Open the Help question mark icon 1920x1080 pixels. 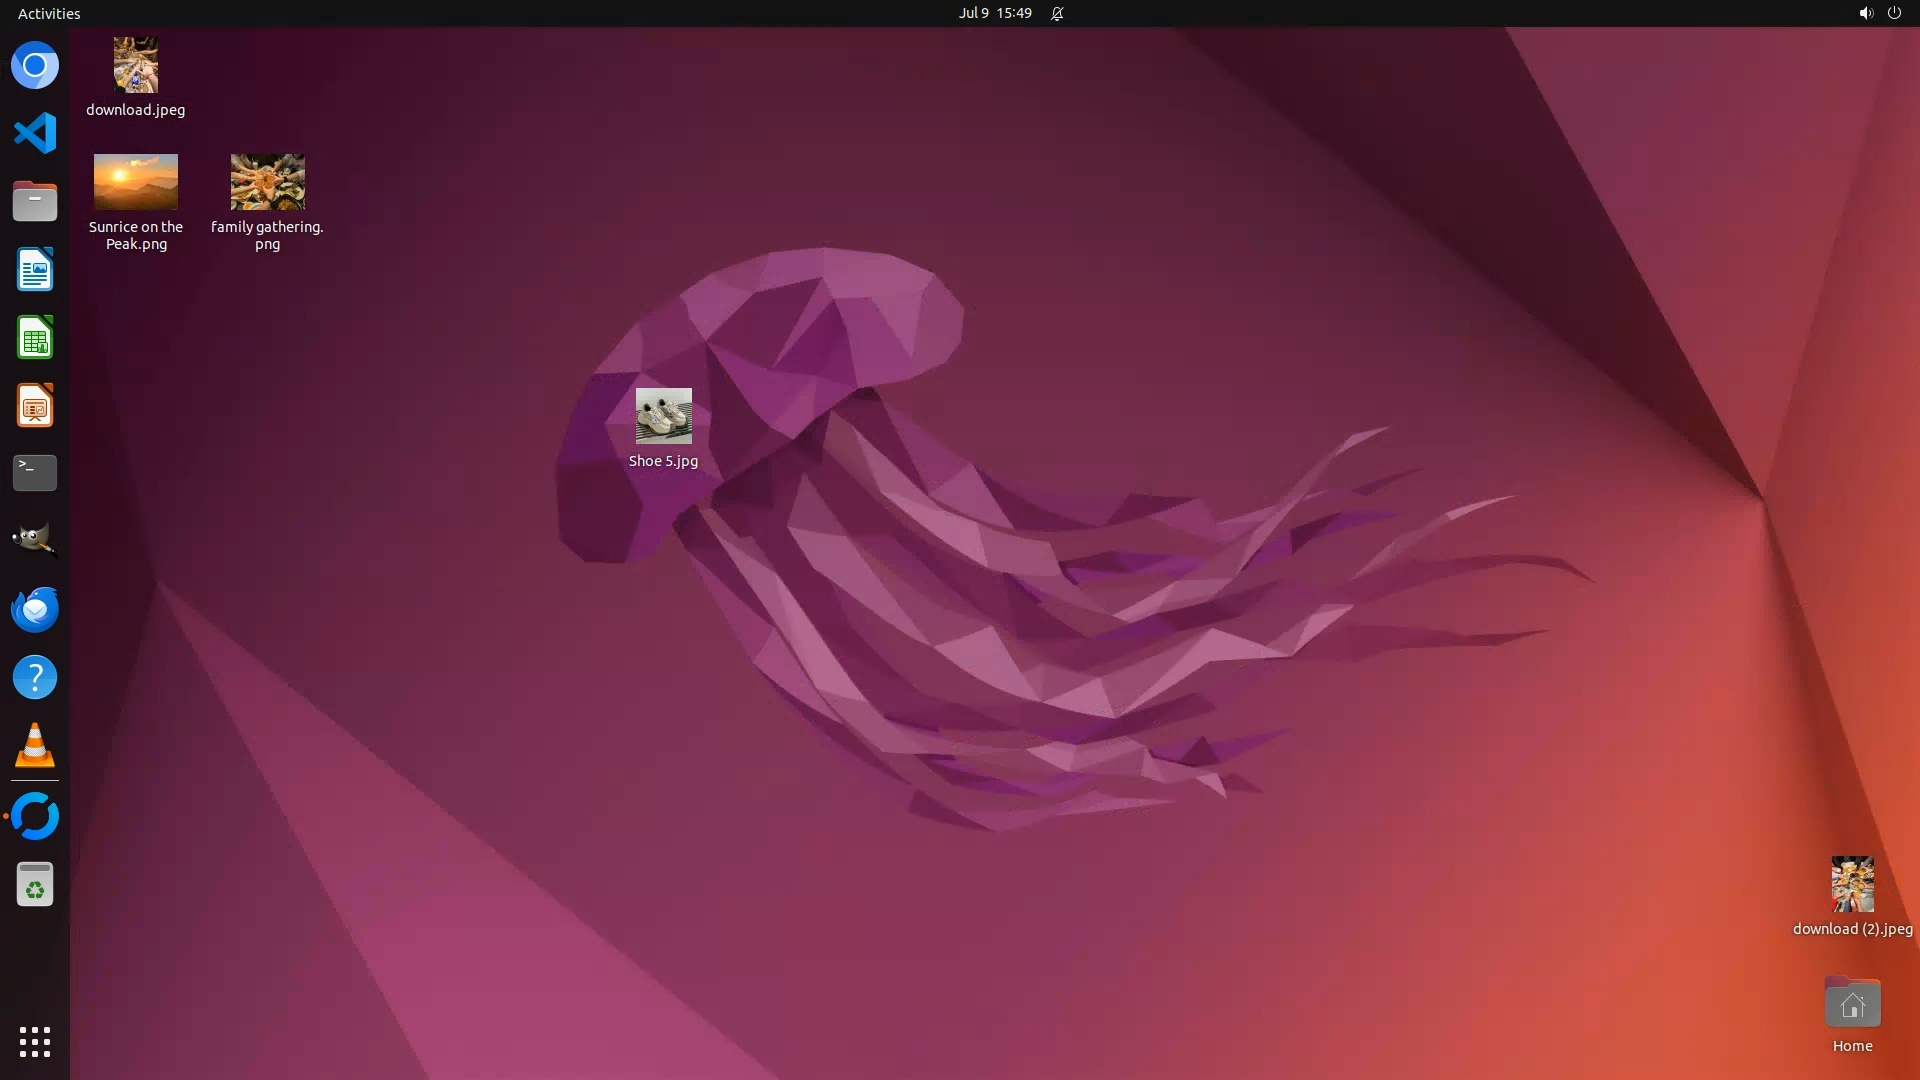pyautogui.click(x=35, y=678)
